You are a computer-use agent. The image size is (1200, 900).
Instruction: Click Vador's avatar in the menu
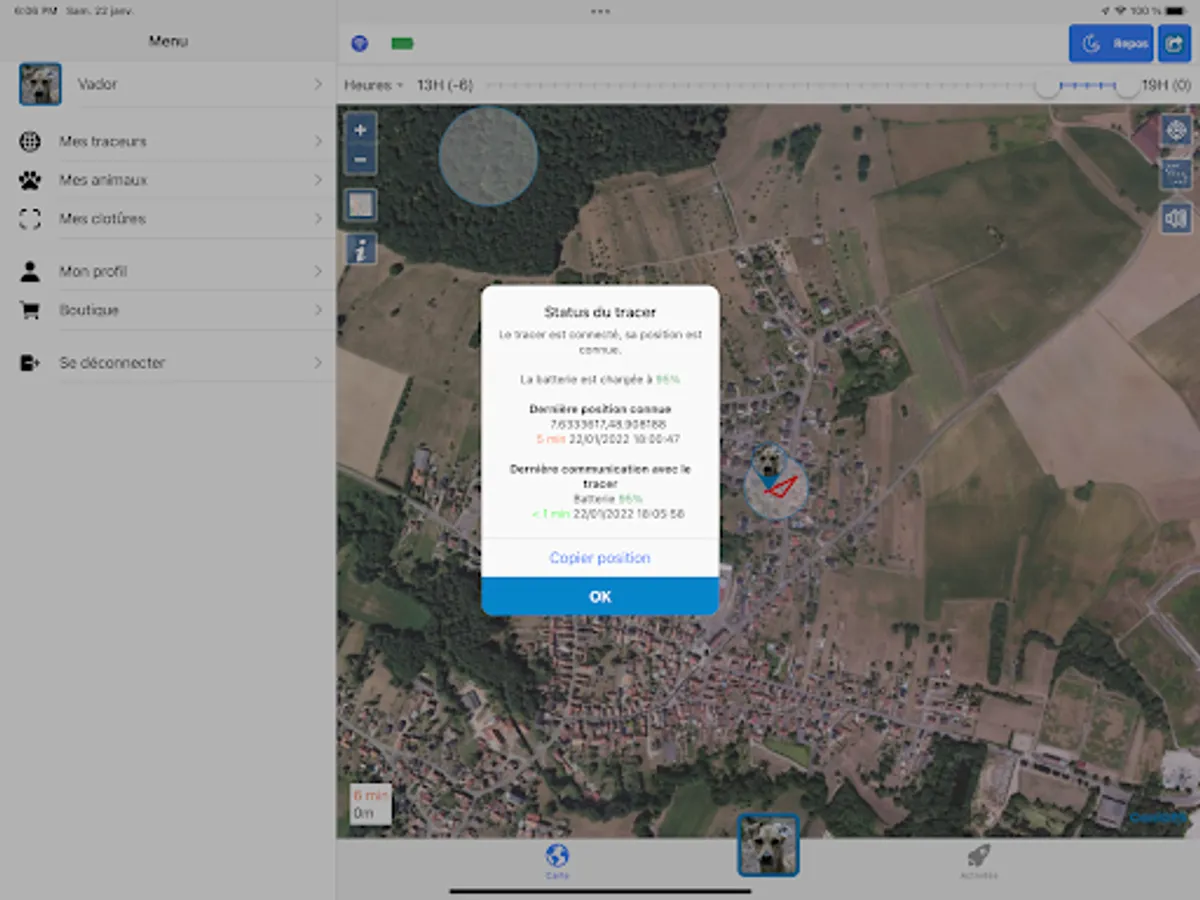tap(40, 85)
